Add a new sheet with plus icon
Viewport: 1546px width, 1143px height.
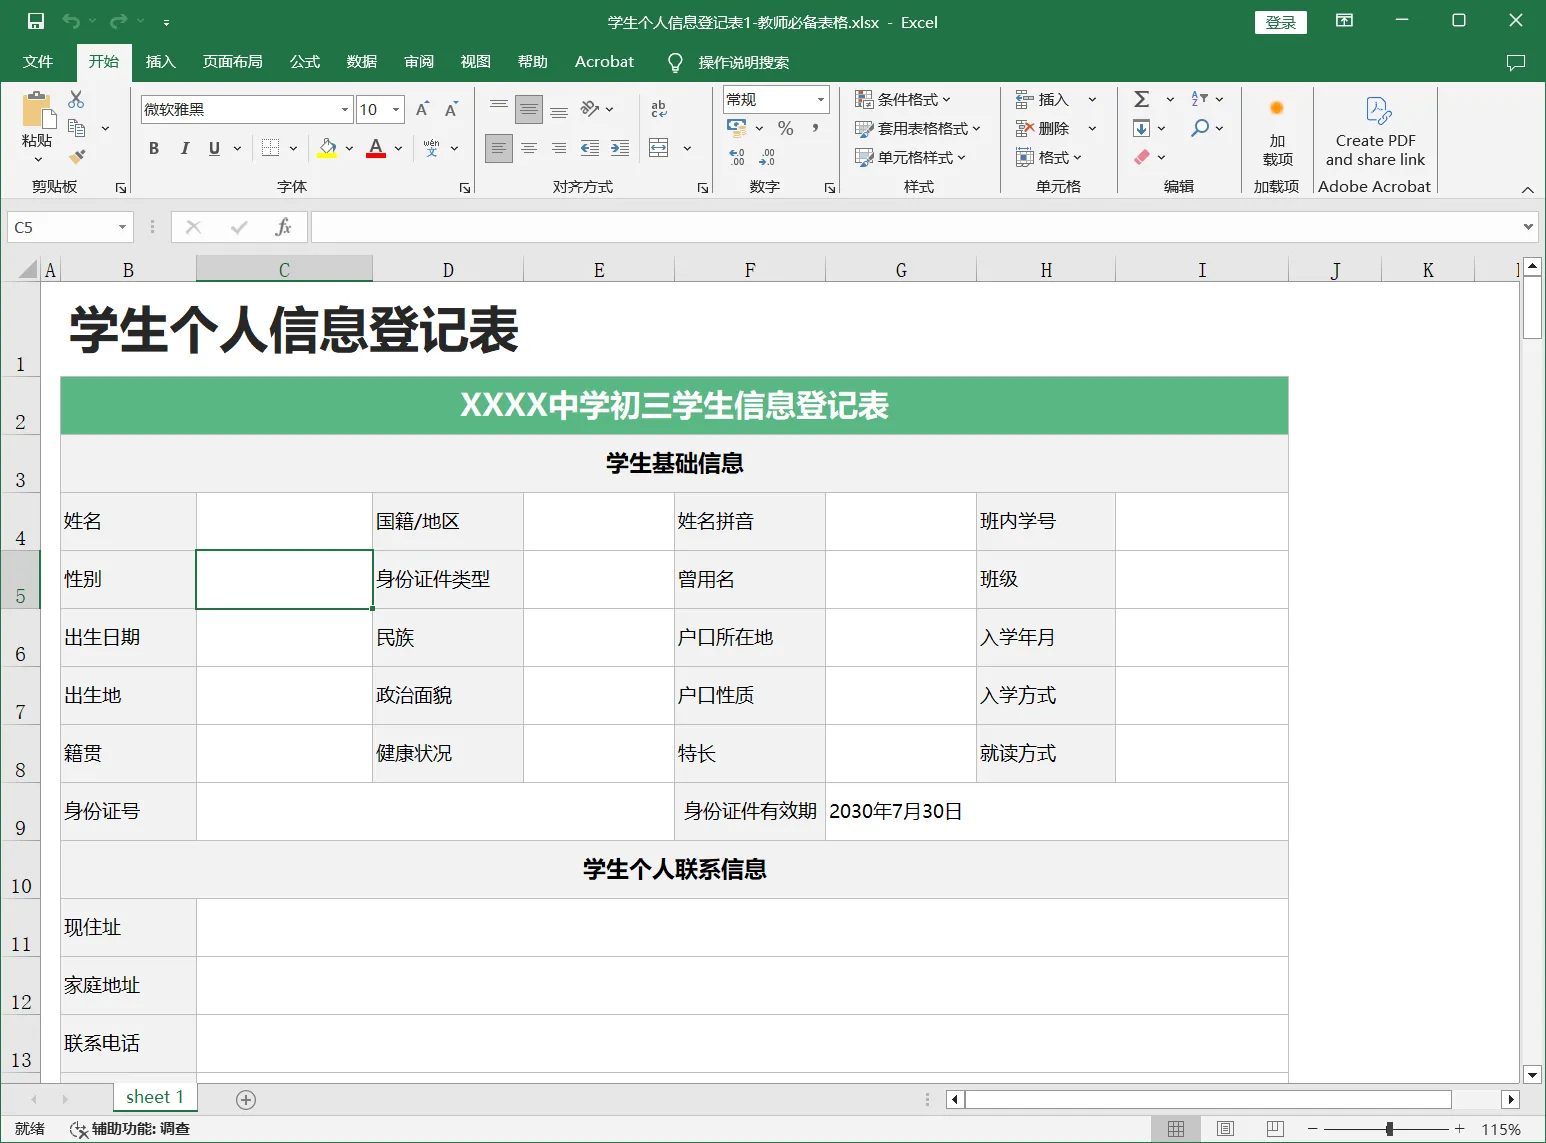246,1099
